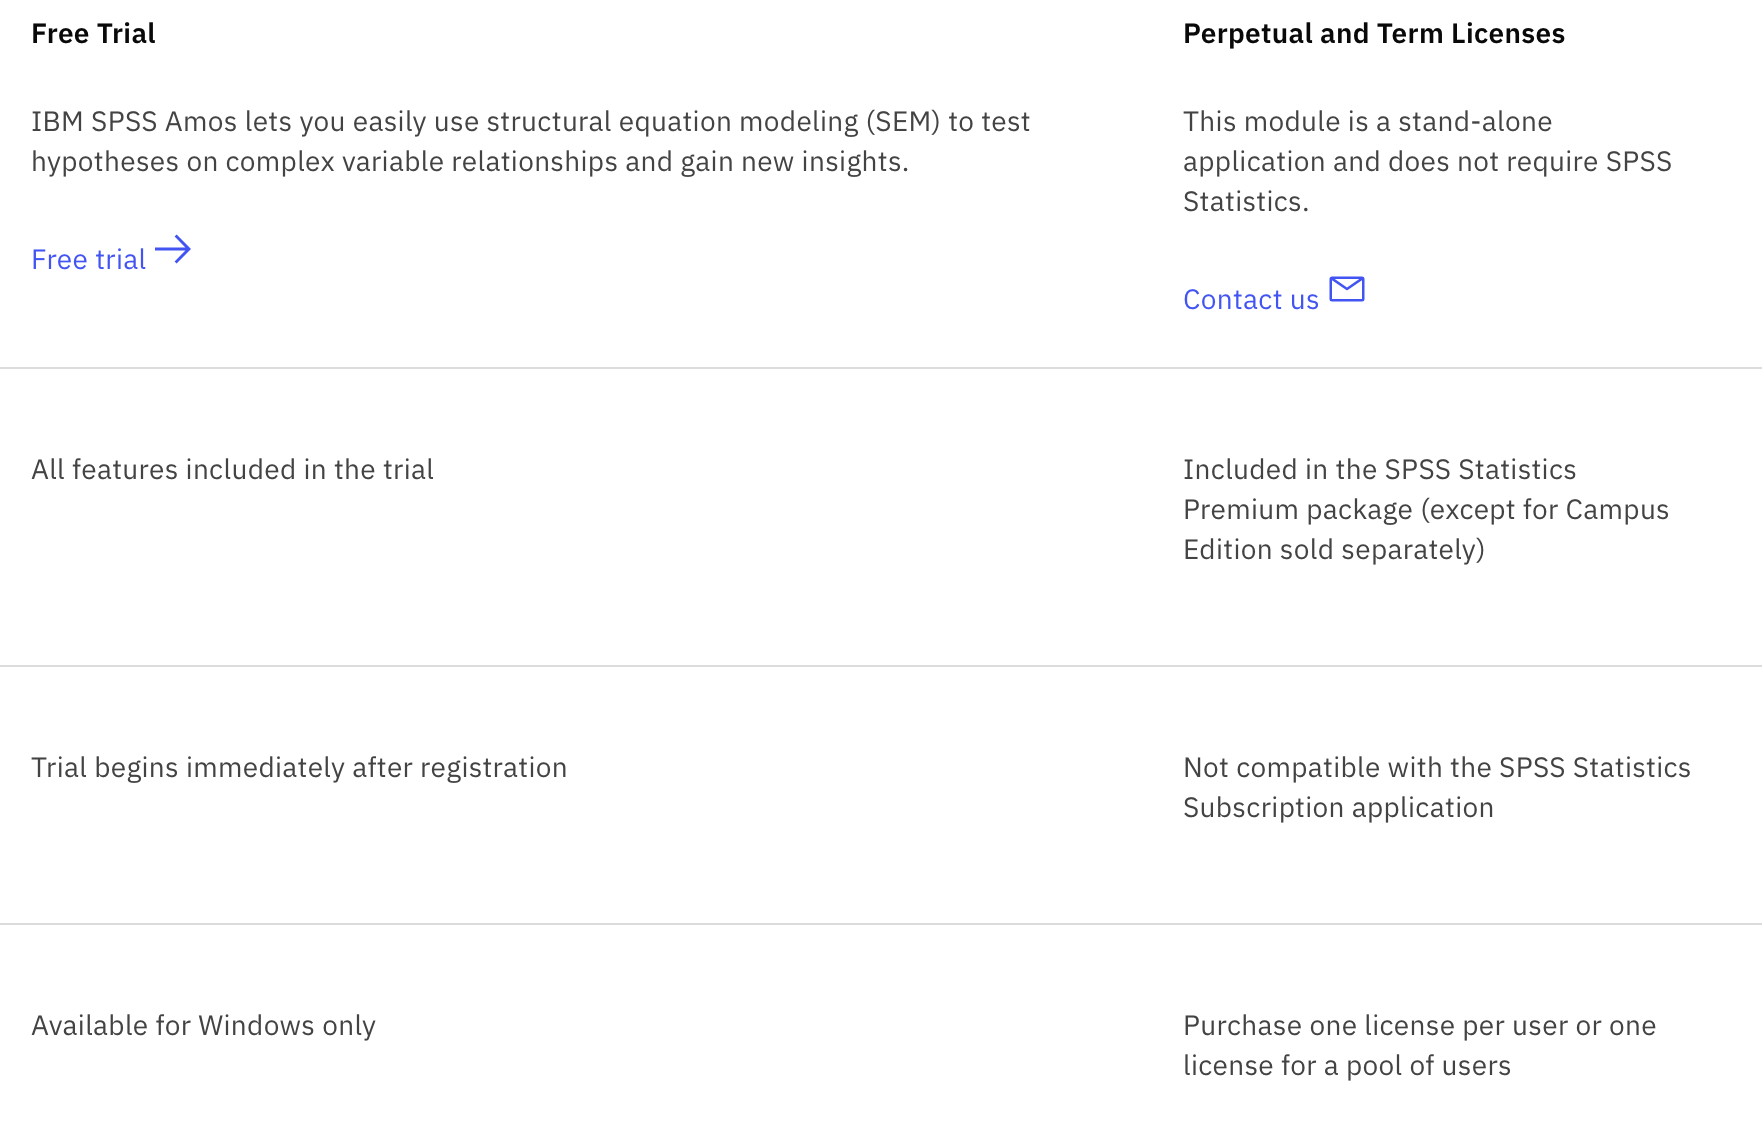Viewport: 1762px width, 1142px height.
Task: Click "All features included in the trial" text
Action: pyautogui.click(x=232, y=470)
